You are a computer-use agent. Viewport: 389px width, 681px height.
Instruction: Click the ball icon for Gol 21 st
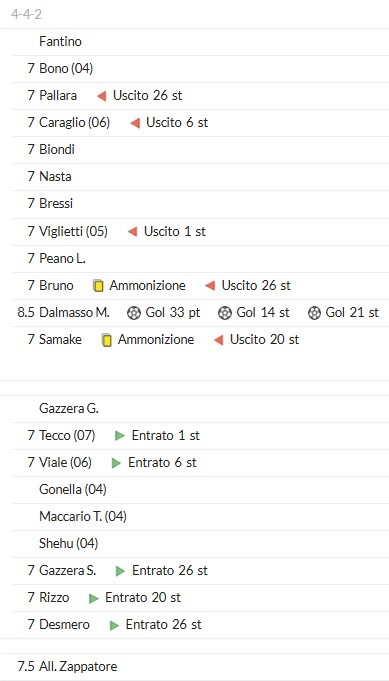coord(314,313)
